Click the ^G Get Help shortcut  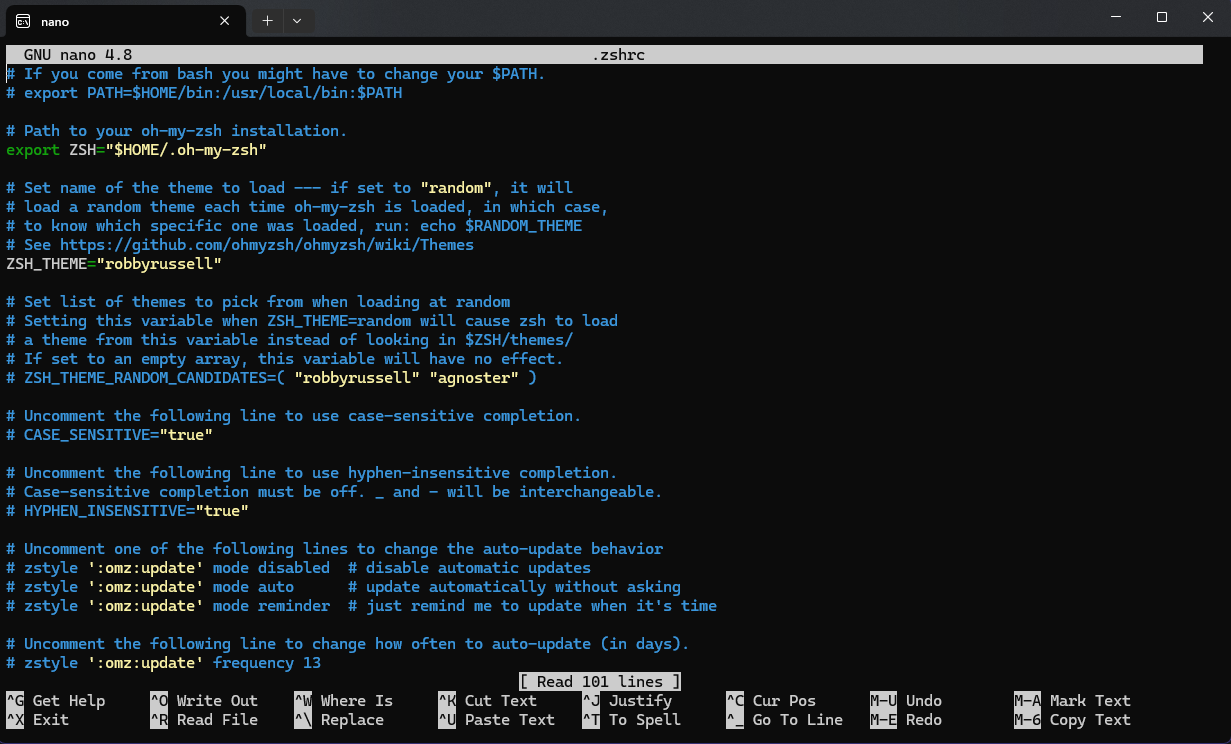pos(56,701)
